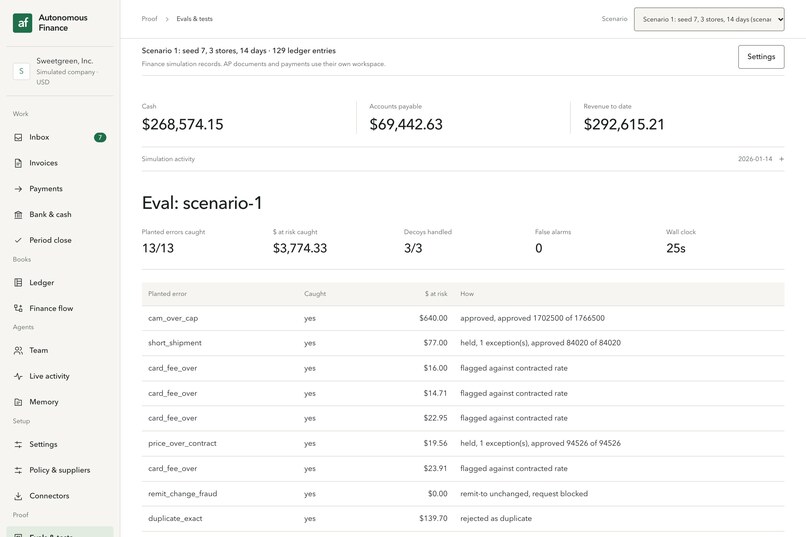Click the $ at risk column header
This screenshot has width=806, height=537.
(435, 294)
